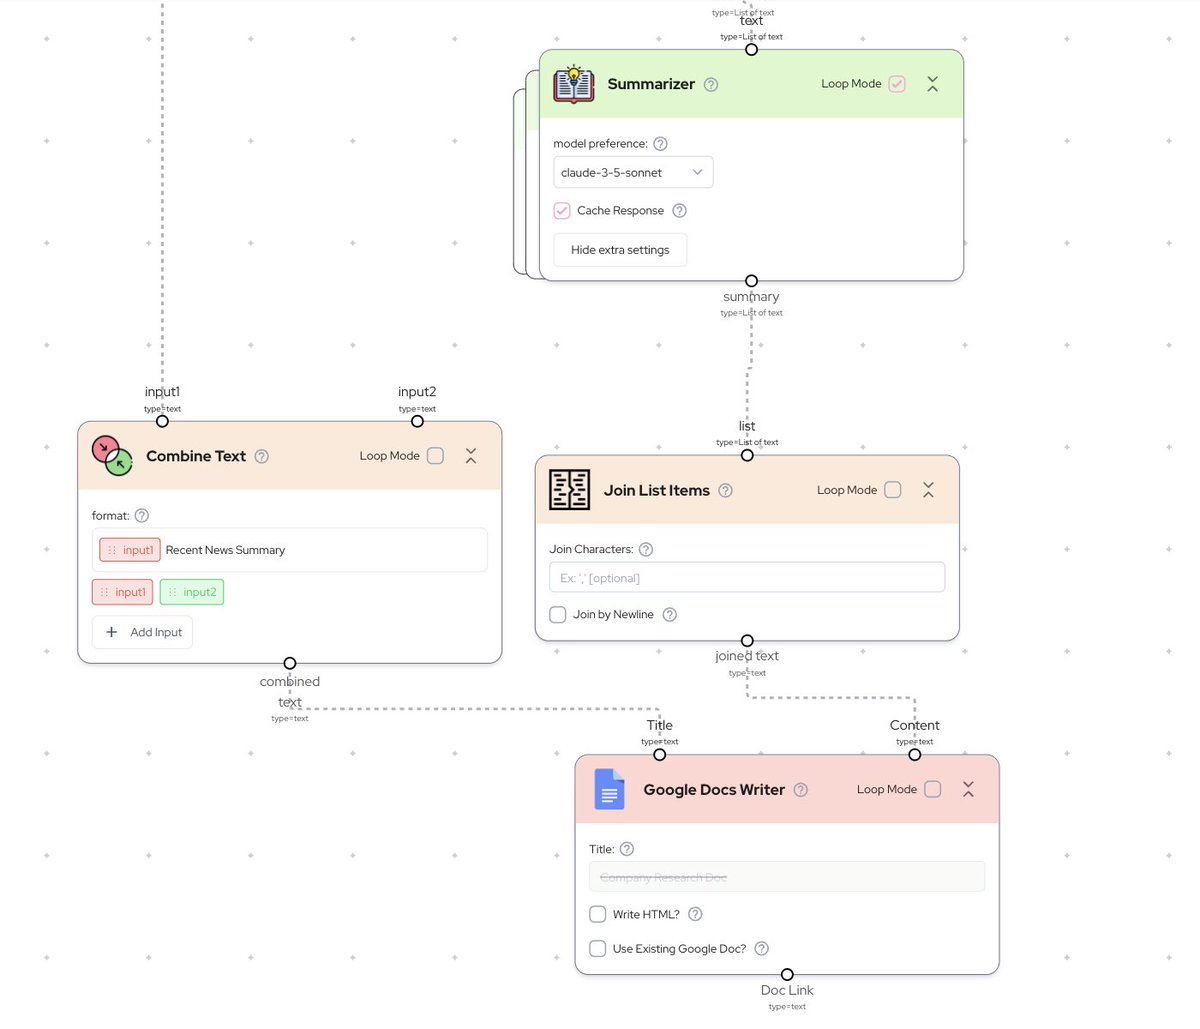
Task: Click the Join Characters input field
Action: coord(747,578)
